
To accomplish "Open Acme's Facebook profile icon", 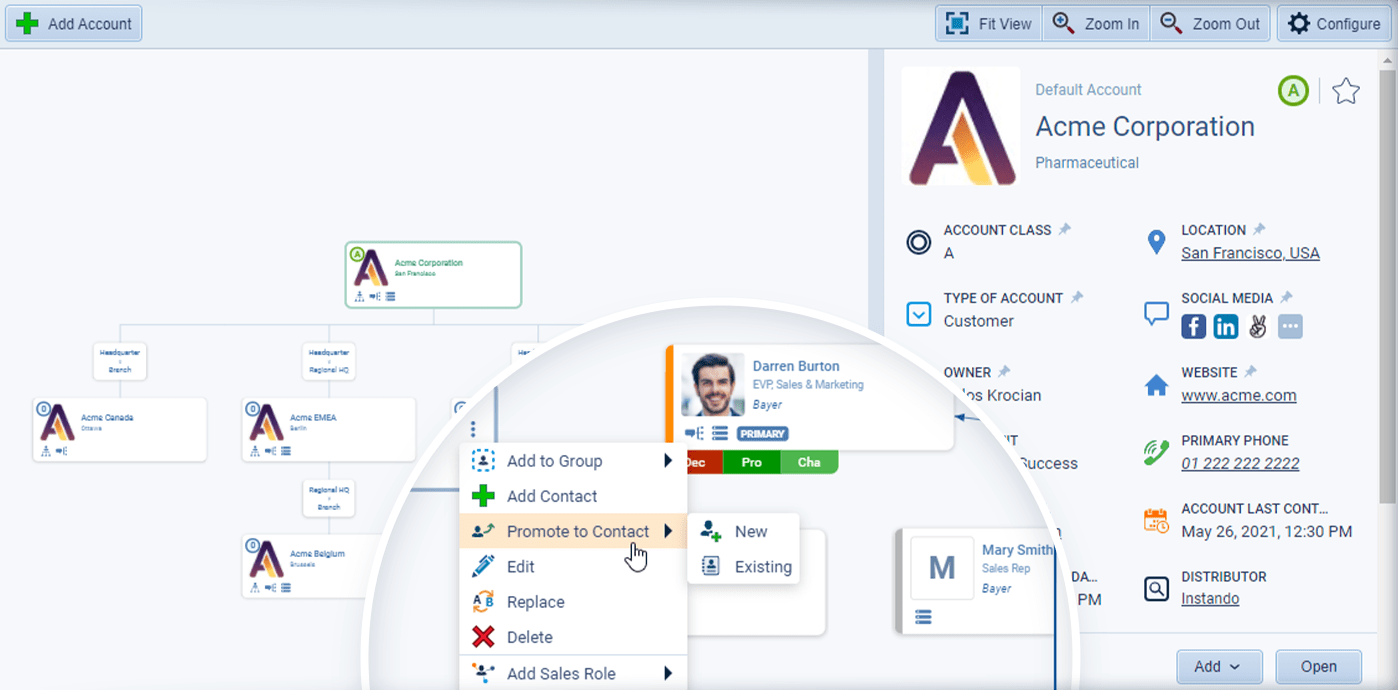I will 1193,325.
